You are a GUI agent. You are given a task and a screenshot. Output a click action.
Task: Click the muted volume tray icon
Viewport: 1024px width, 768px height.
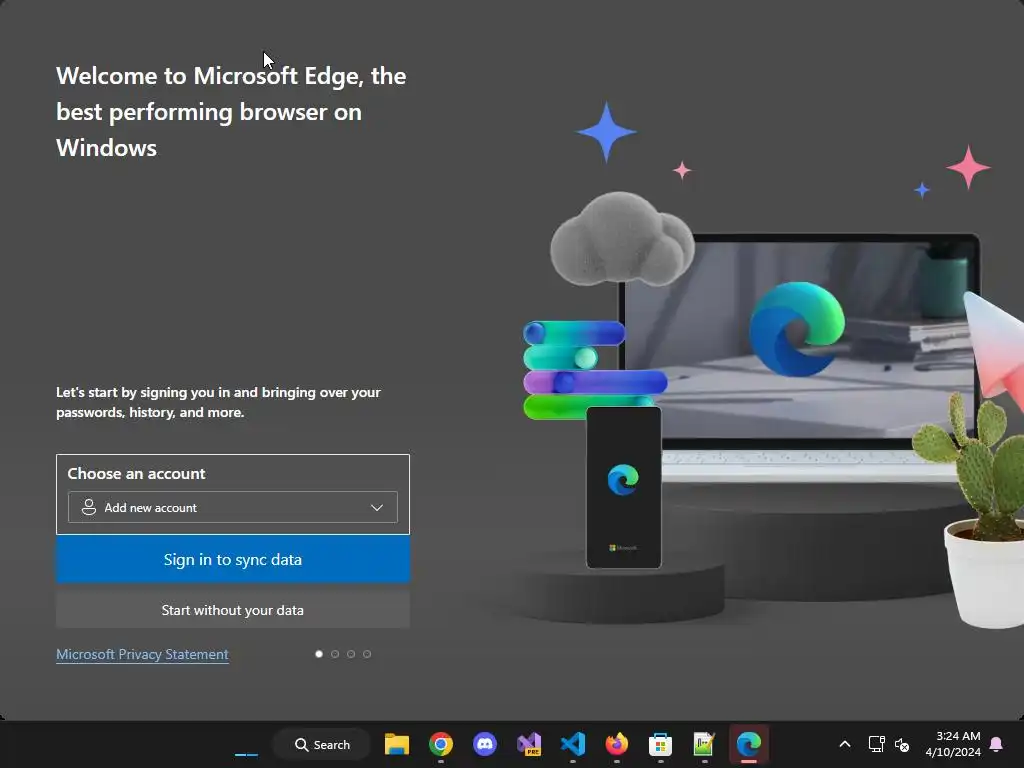[x=902, y=744]
